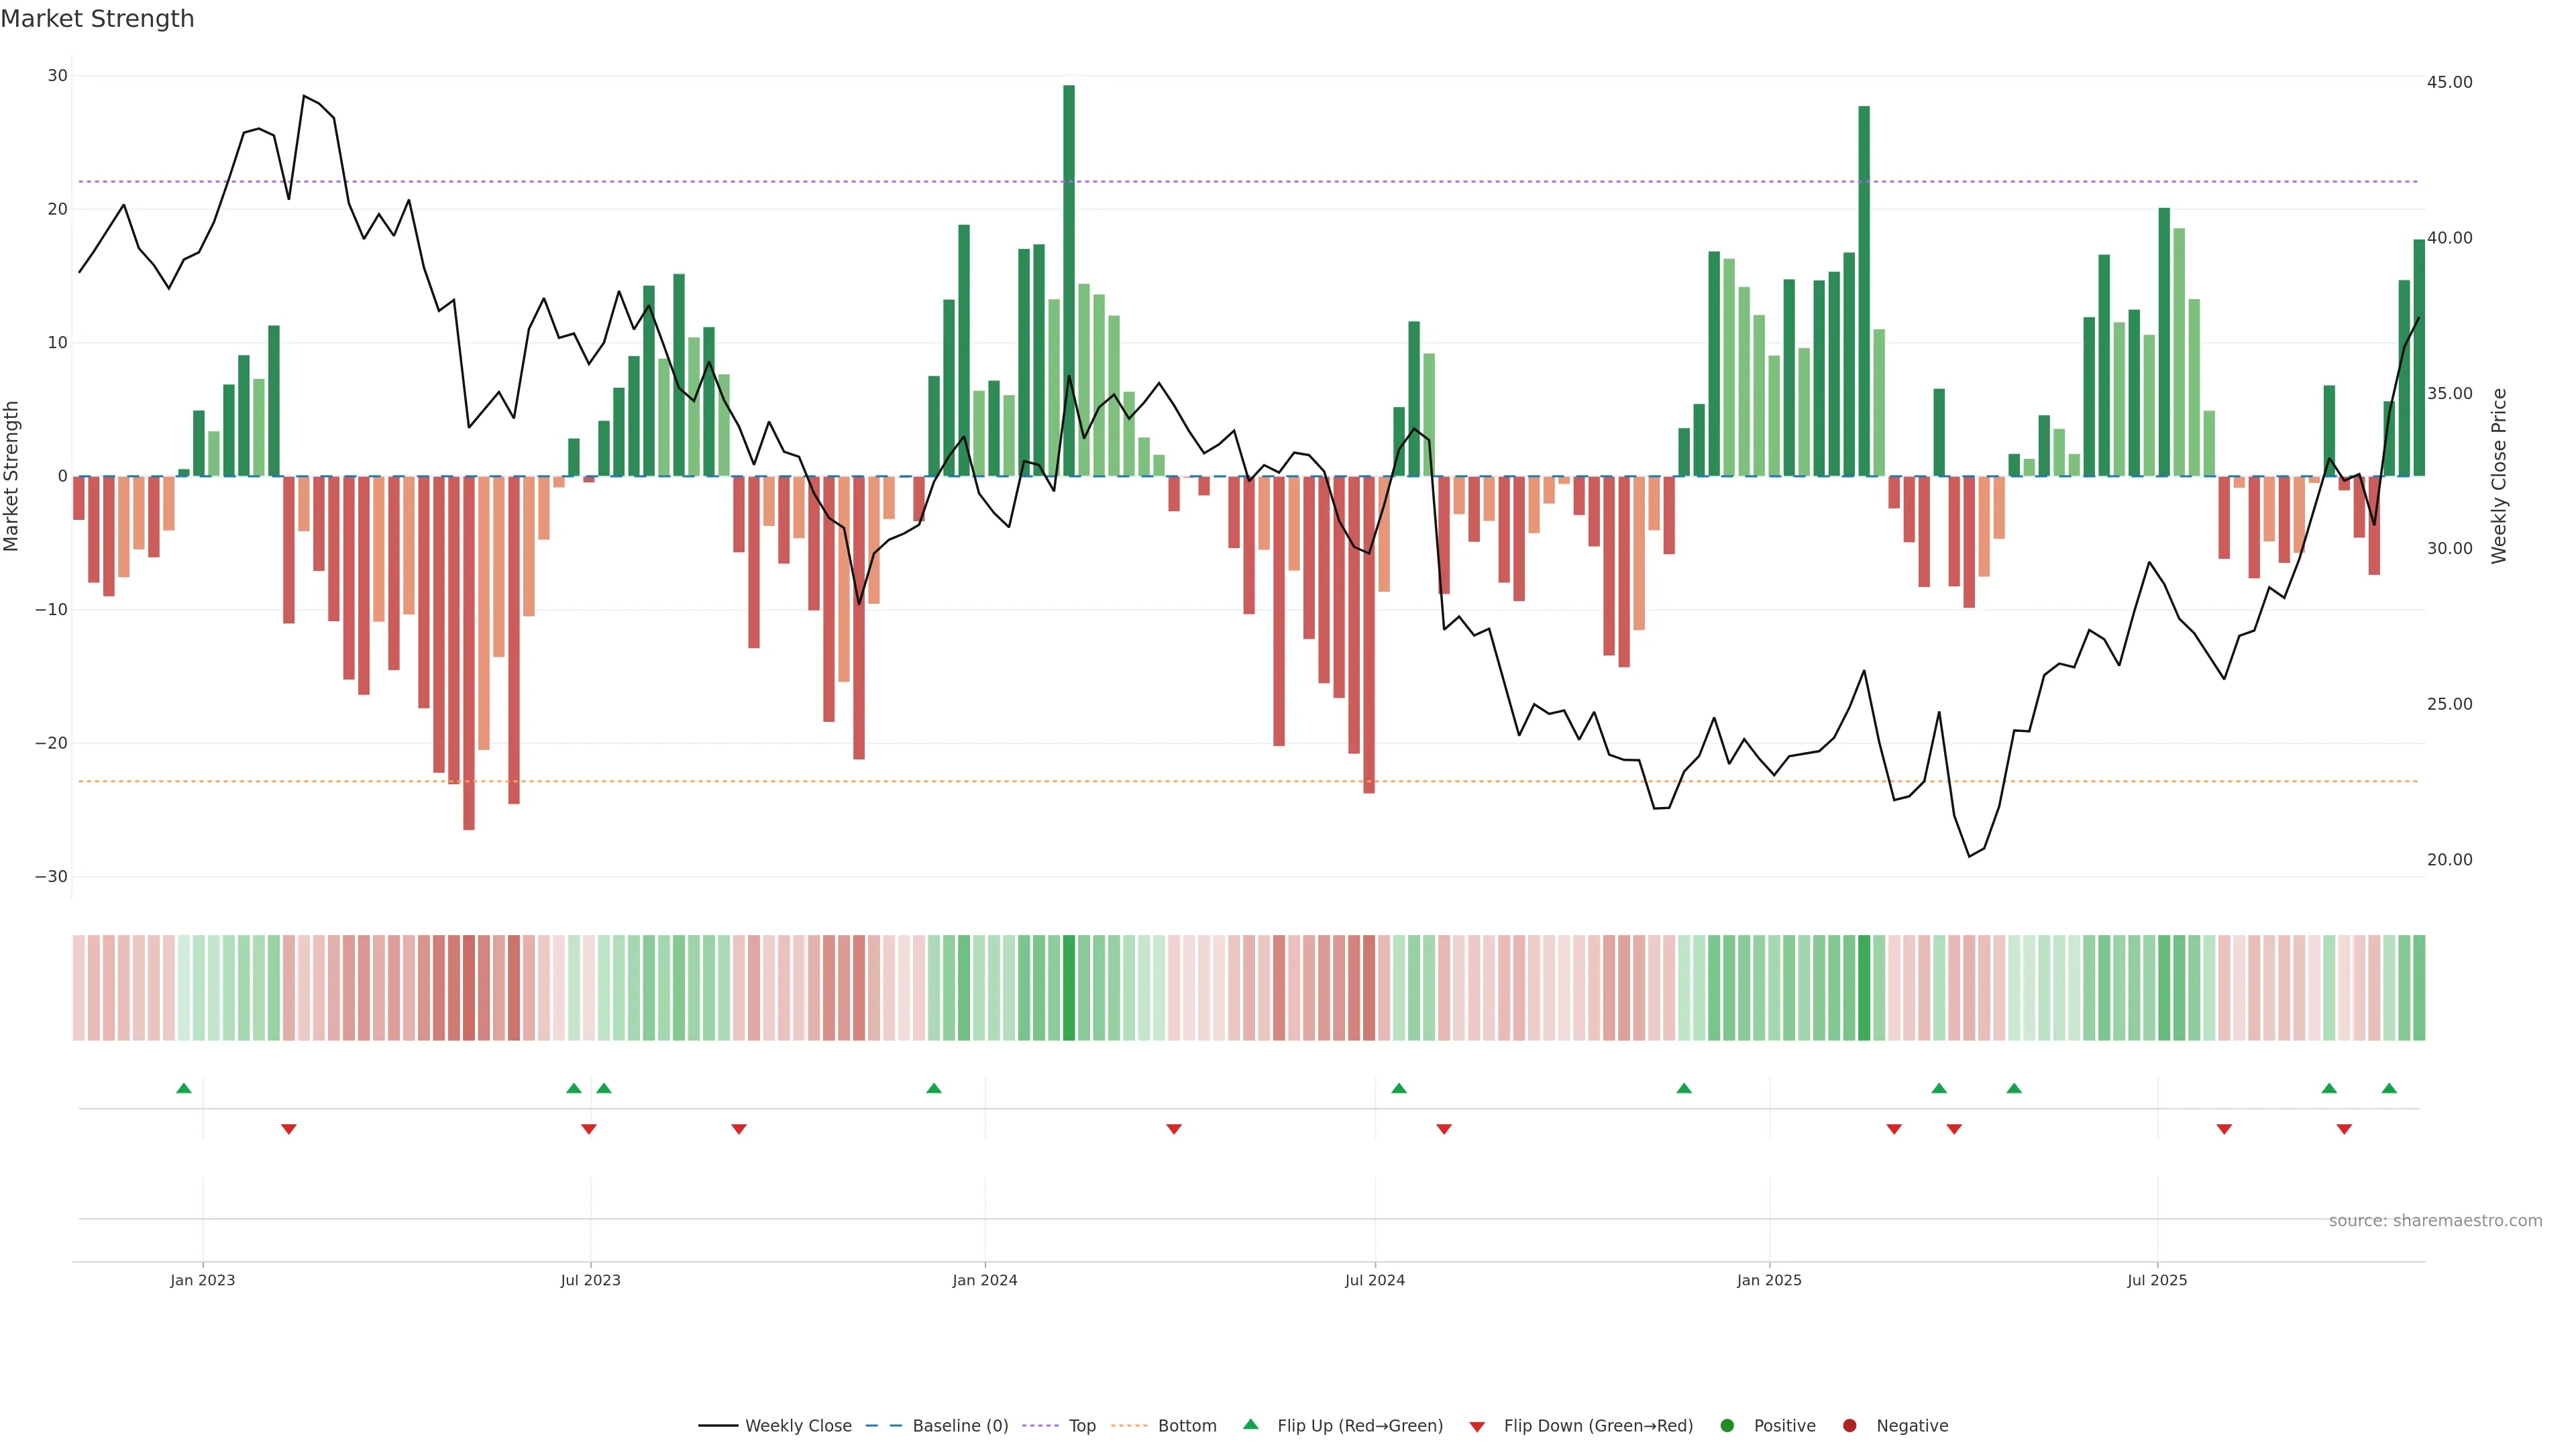Click Jan 2024 x-axis label
This screenshot has width=2576, height=1449.
[x=985, y=1280]
